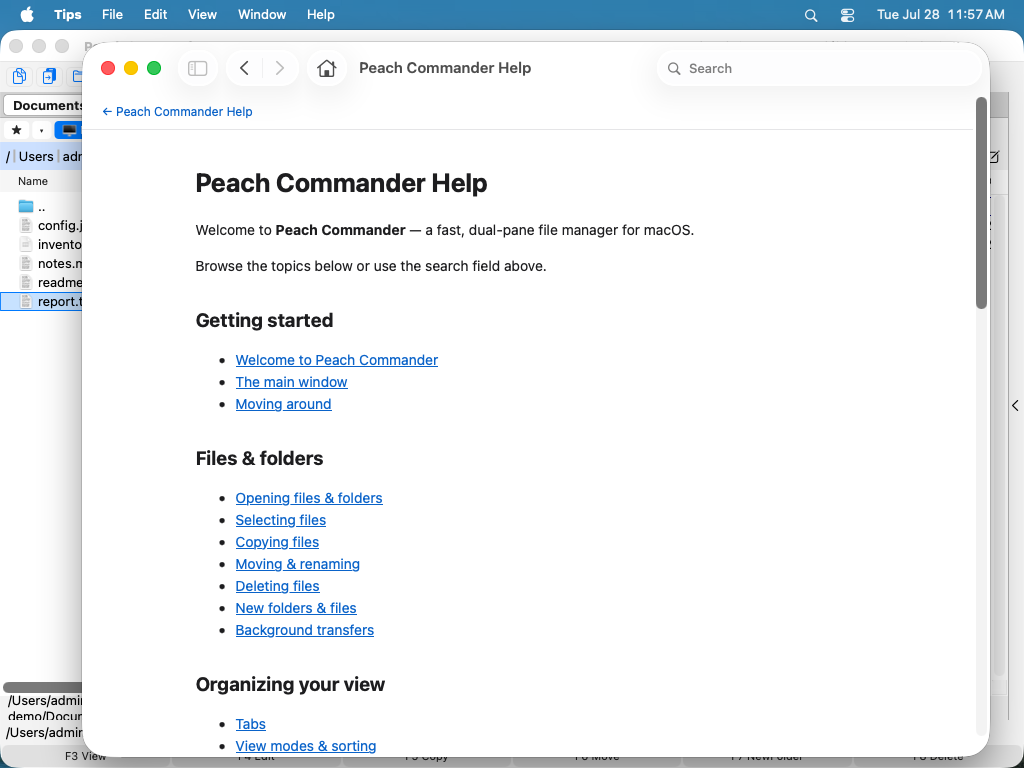This screenshot has width=1024, height=768.
Task: Click the star favorites button in Peach Commander
Action: [x=17, y=130]
